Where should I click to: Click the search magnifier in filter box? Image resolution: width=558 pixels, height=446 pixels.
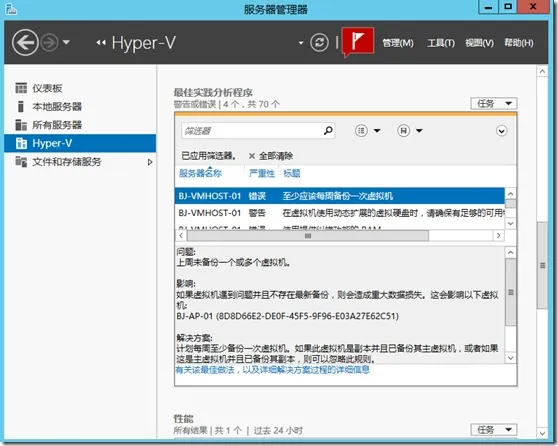click(328, 131)
